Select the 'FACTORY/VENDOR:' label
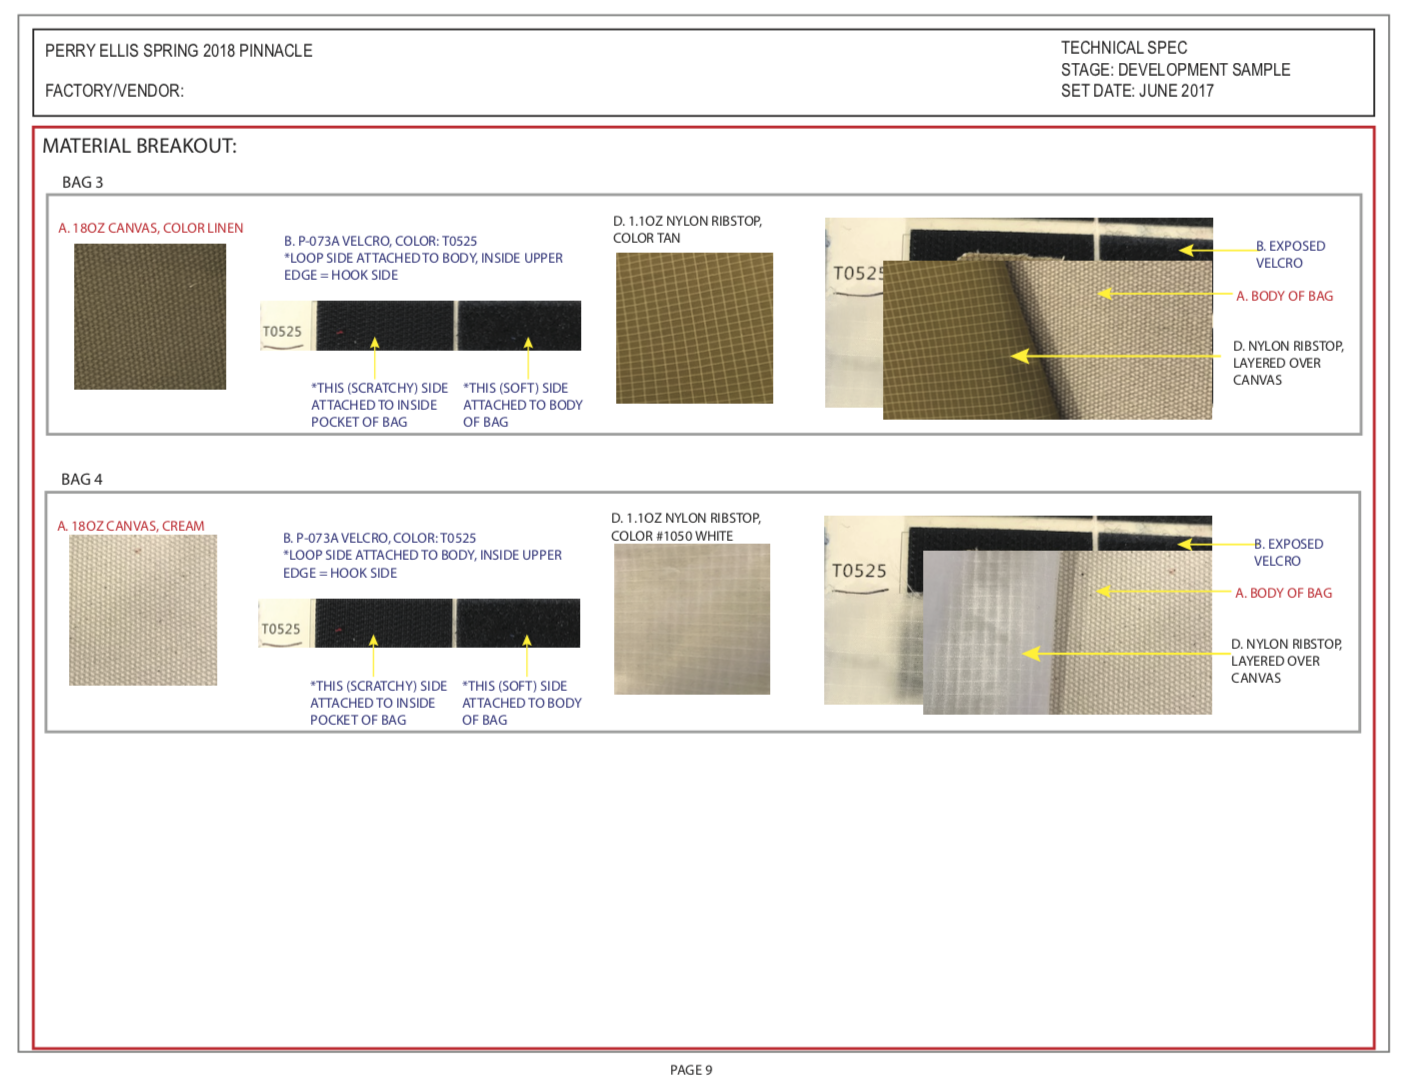1404x1084 pixels. (114, 91)
